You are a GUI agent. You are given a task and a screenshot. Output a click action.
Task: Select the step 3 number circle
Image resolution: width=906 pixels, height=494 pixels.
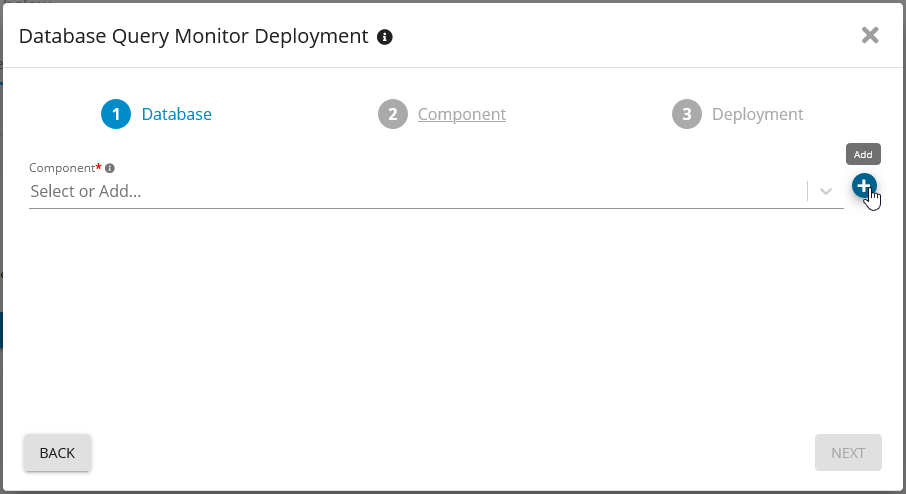click(x=686, y=114)
